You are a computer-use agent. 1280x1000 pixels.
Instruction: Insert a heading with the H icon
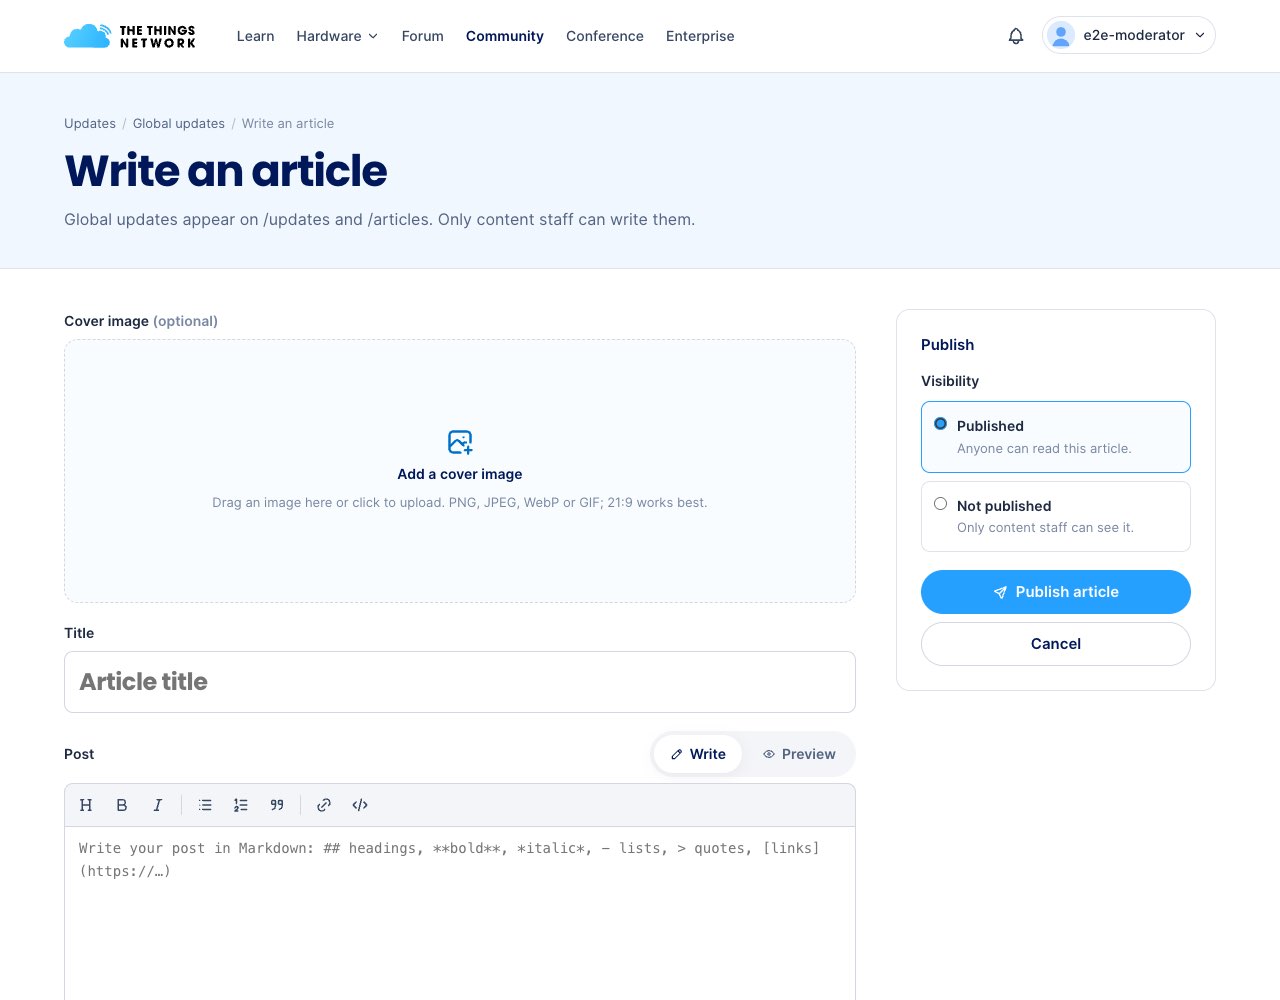86,805
